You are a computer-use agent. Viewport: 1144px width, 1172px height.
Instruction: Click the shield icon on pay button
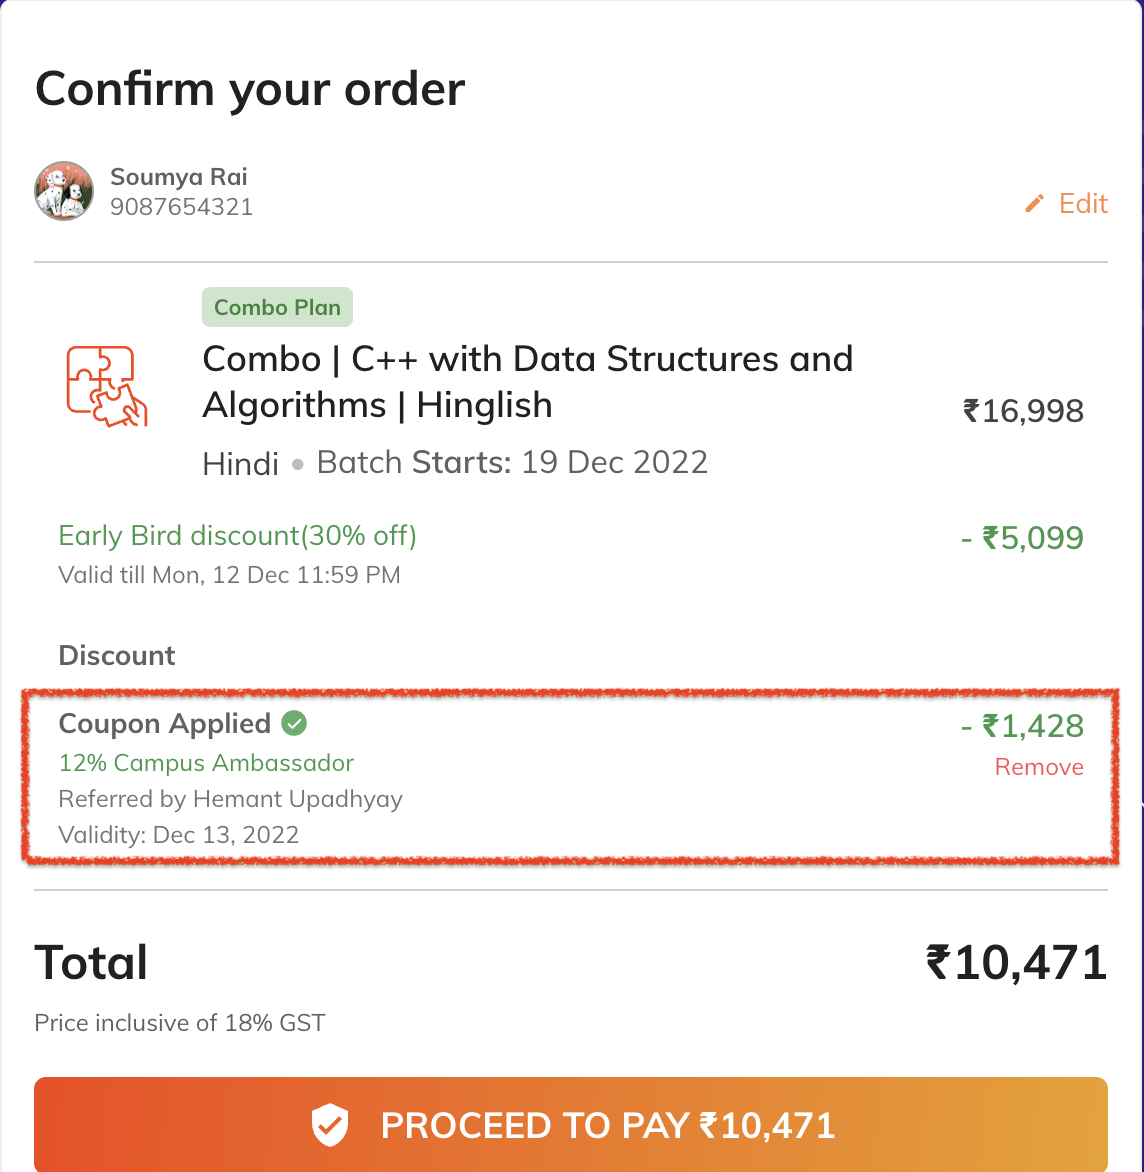point(330,1125)
